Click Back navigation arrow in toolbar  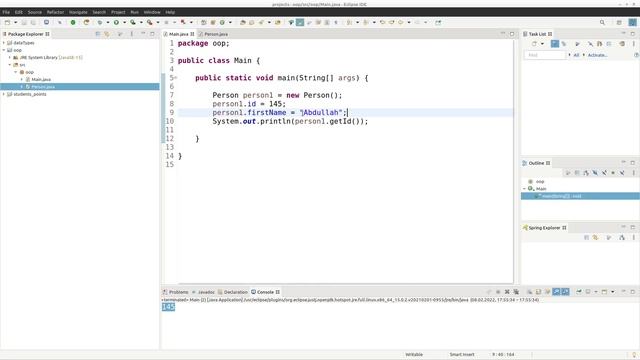tap(400, 22)
